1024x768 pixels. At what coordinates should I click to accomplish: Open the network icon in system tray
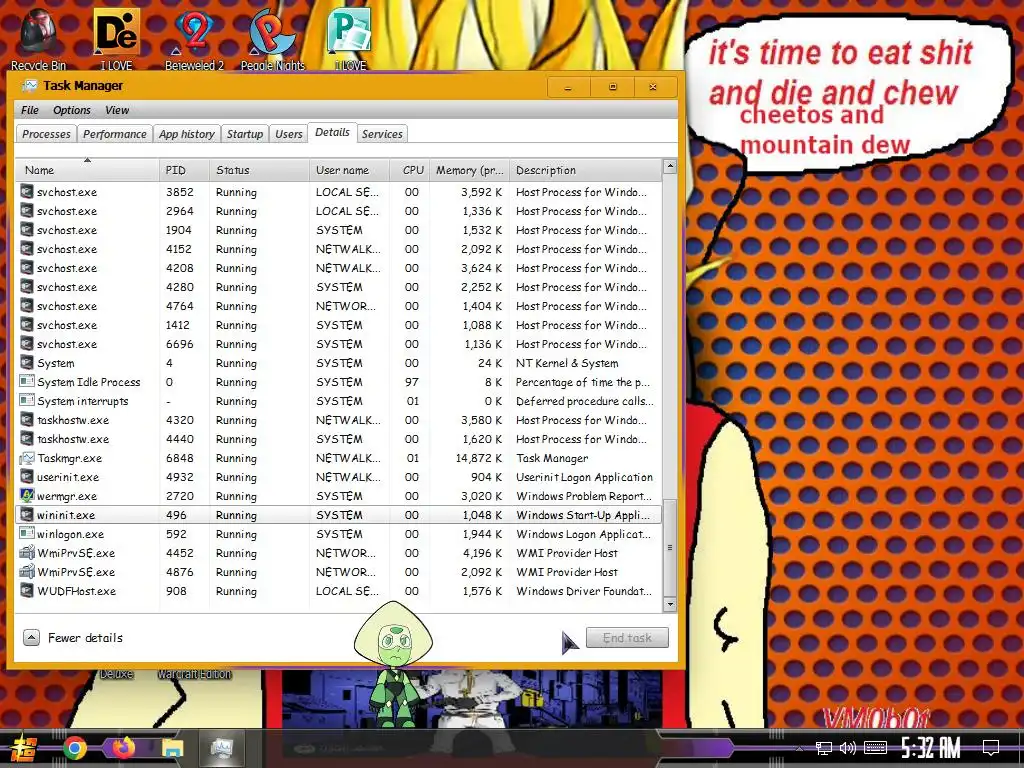(x=824, y=748)
